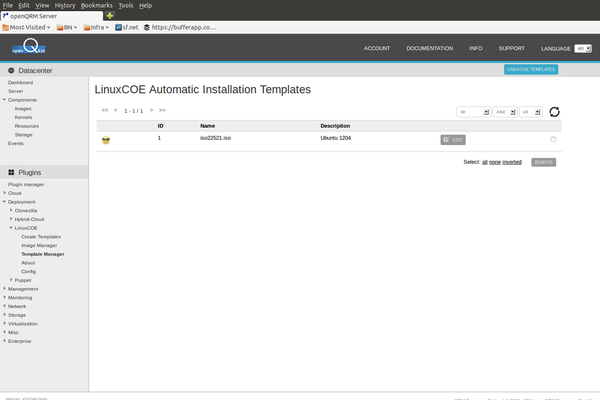Open the Infra bookmarks folder
Image resolution: width=600 pixels, height=400 pixels.
click(x=96, y=27)
